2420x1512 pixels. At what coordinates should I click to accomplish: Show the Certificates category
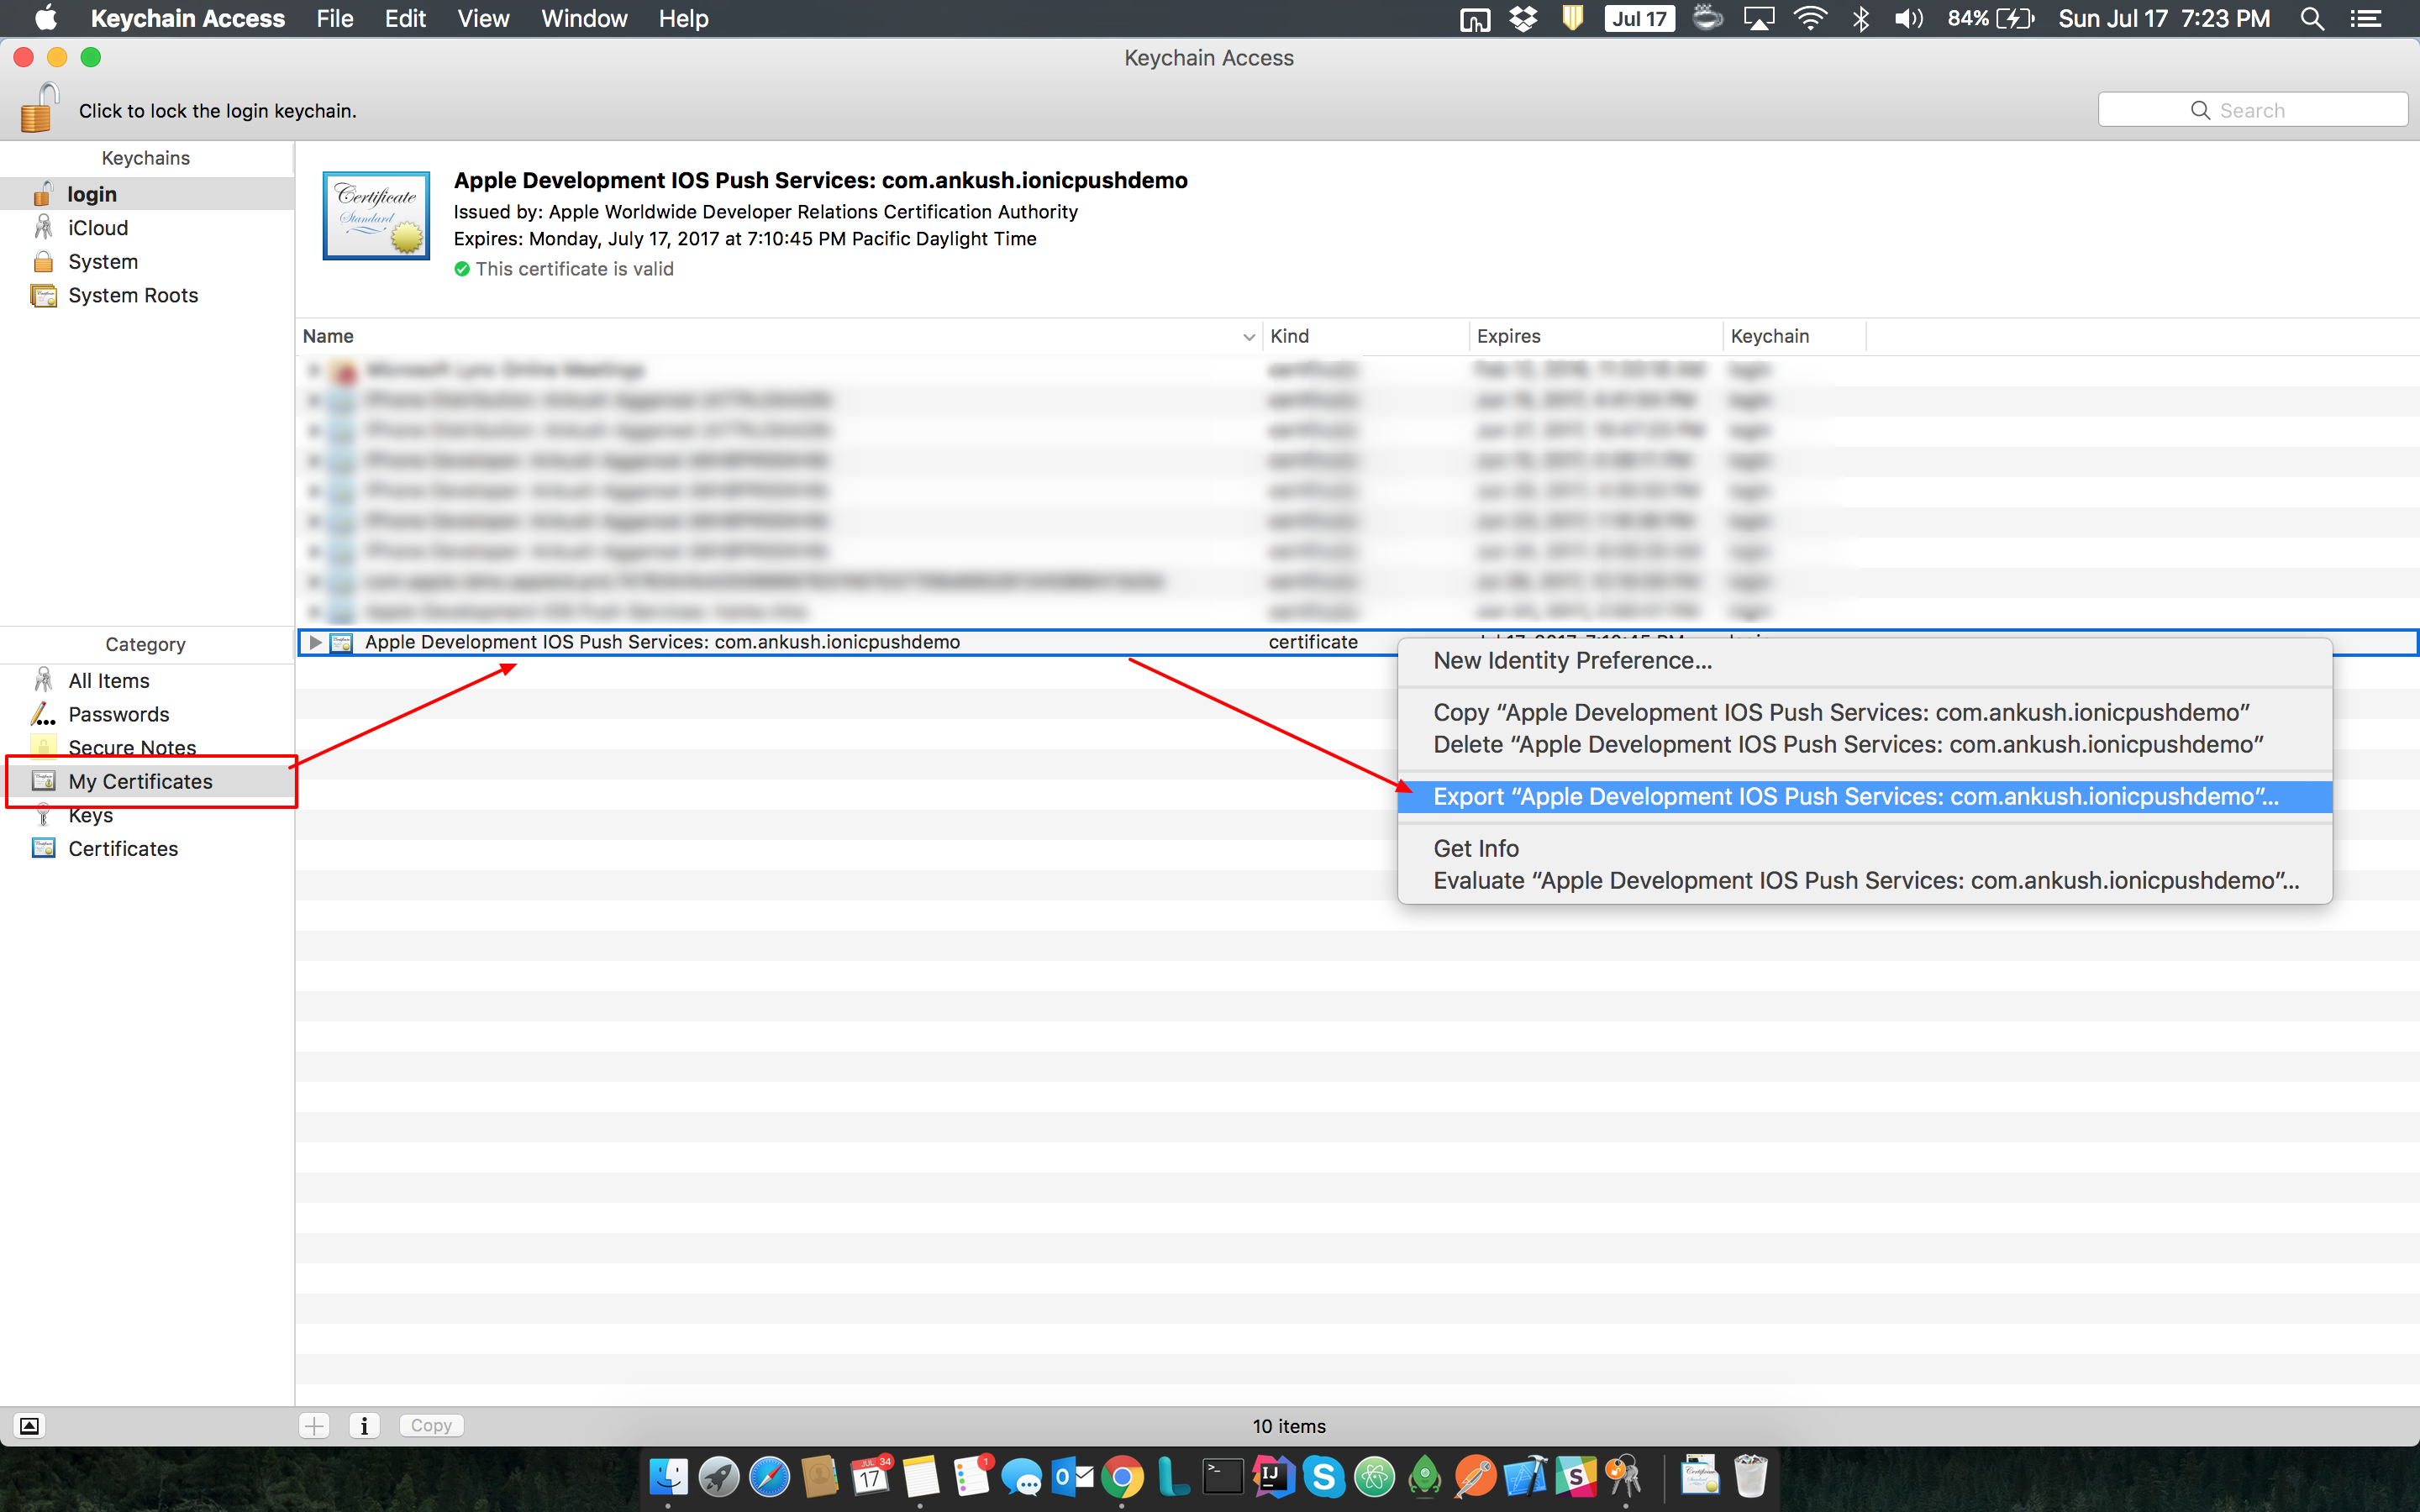click(x=147, y=848)
